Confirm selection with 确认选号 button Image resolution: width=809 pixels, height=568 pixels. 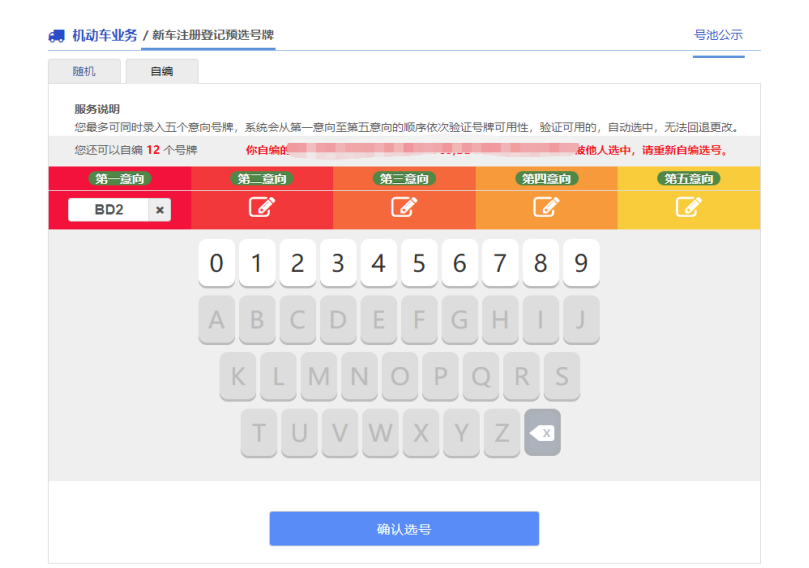pos(404,529)
